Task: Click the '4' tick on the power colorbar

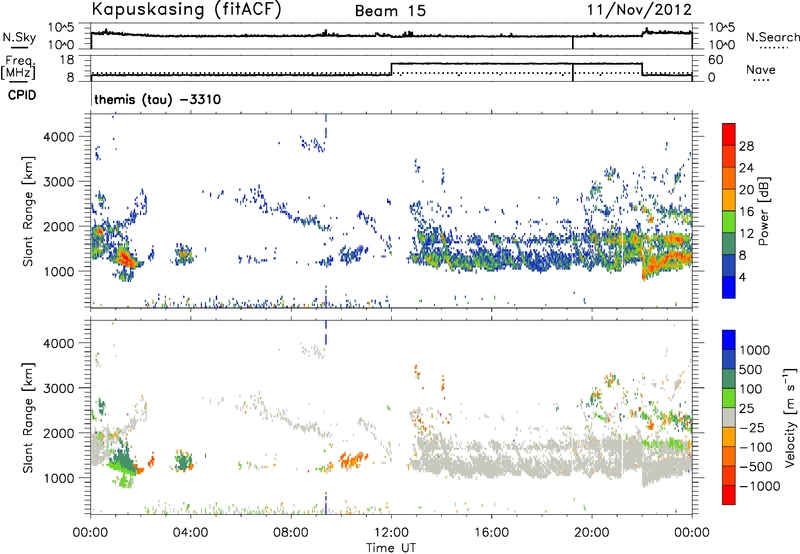Action: [x=743, y=277]
